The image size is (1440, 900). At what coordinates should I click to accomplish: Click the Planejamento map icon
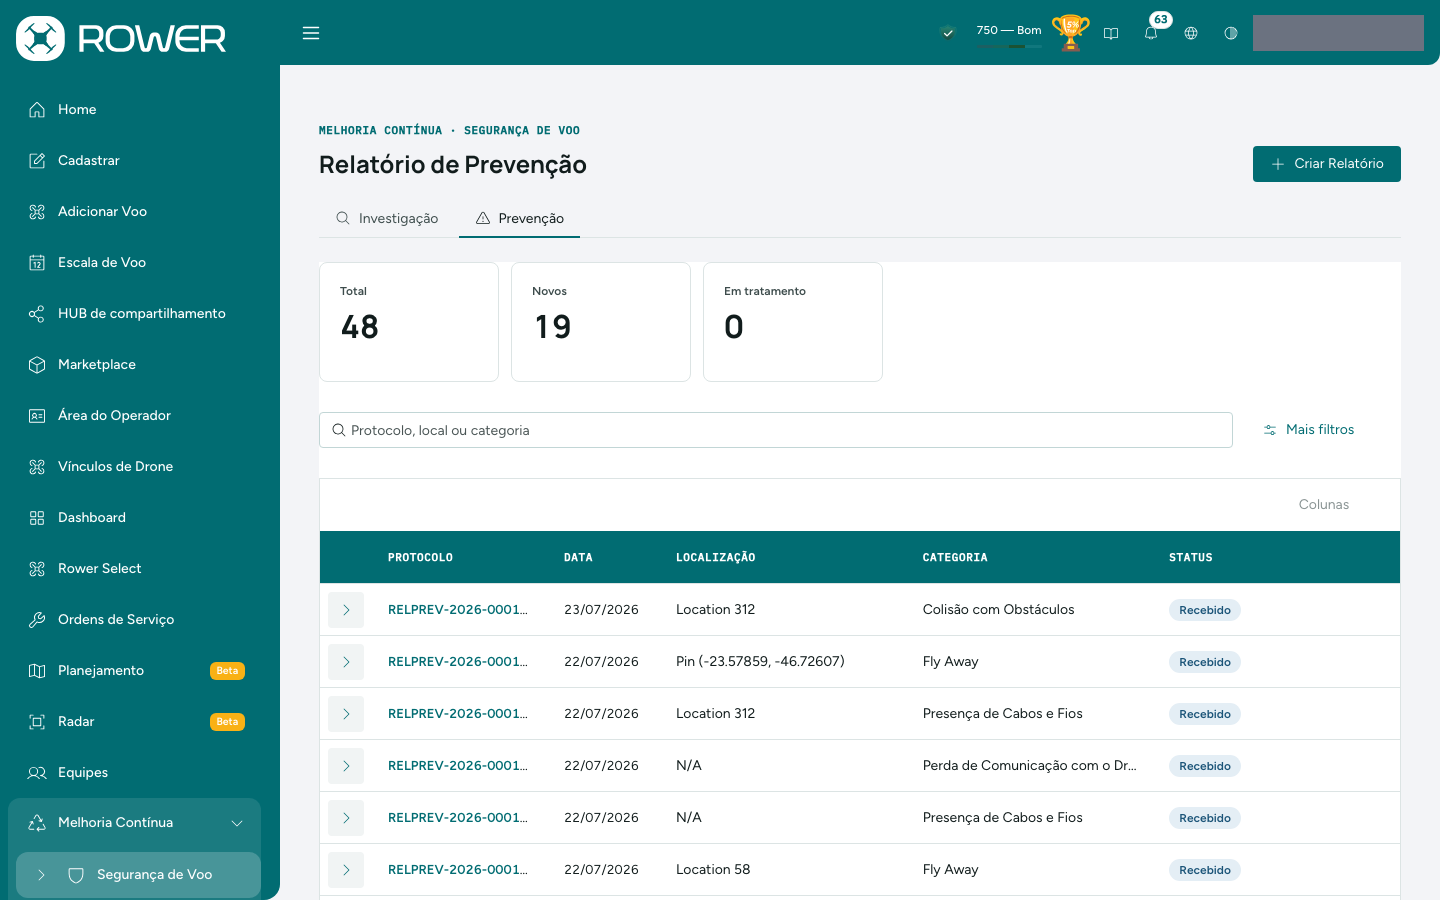37,671
